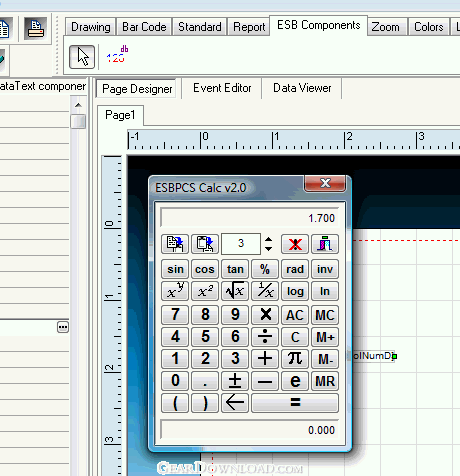
Task: Click the MC memory clear key
Action: tap(325, 315)
